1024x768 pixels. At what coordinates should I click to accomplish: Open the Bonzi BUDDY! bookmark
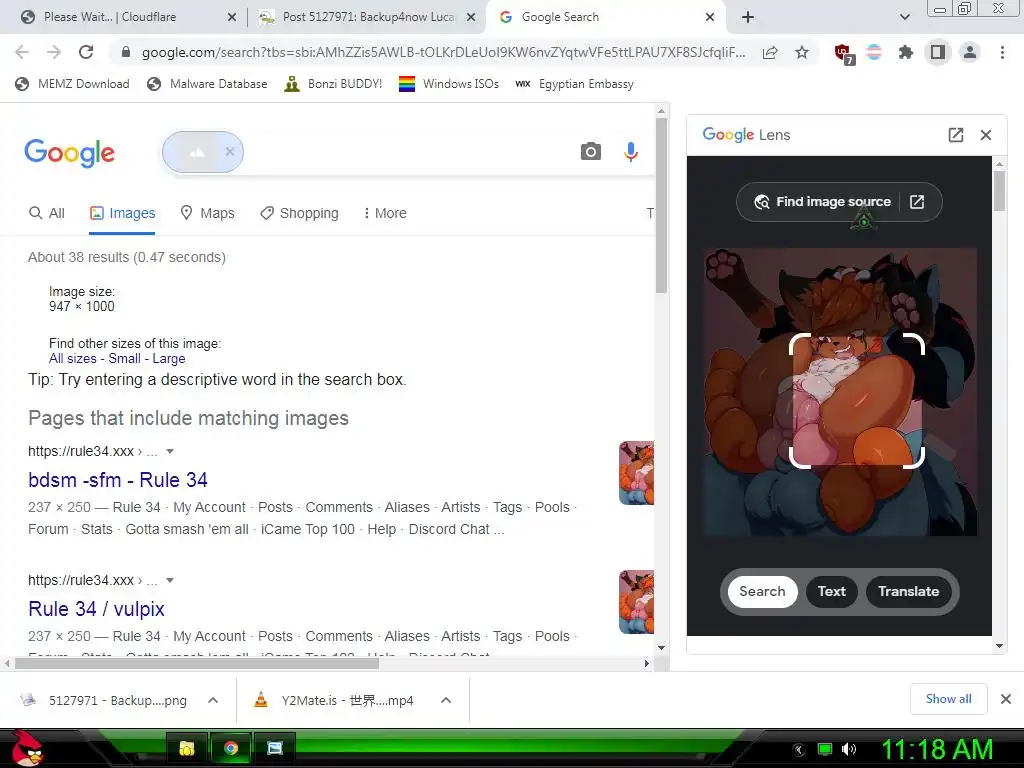[x=333, y=84]
